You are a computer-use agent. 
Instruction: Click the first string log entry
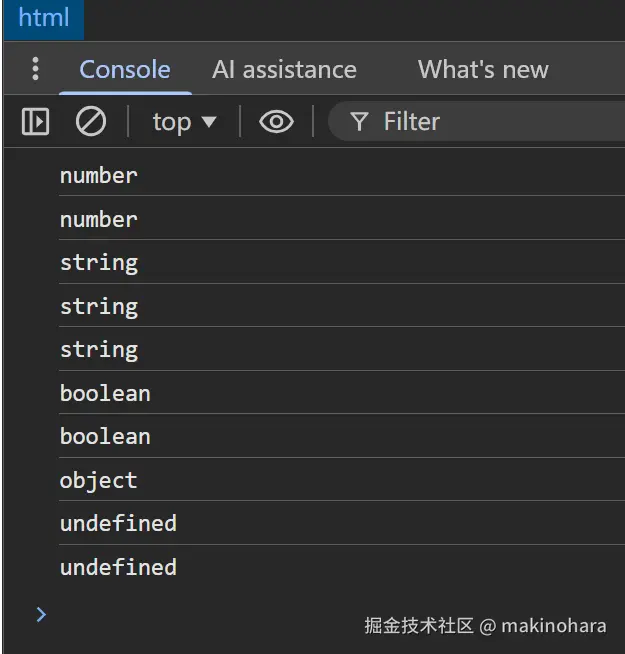coord(99,263)
